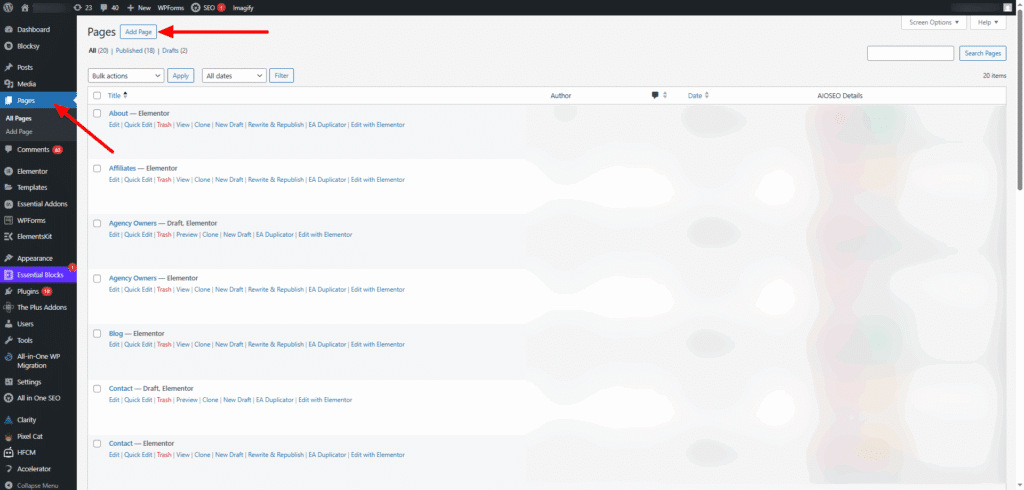Click the Comments bubble icon in sidebar
This screenshot has width=1024, height=490.
click(x=8, y=150)
